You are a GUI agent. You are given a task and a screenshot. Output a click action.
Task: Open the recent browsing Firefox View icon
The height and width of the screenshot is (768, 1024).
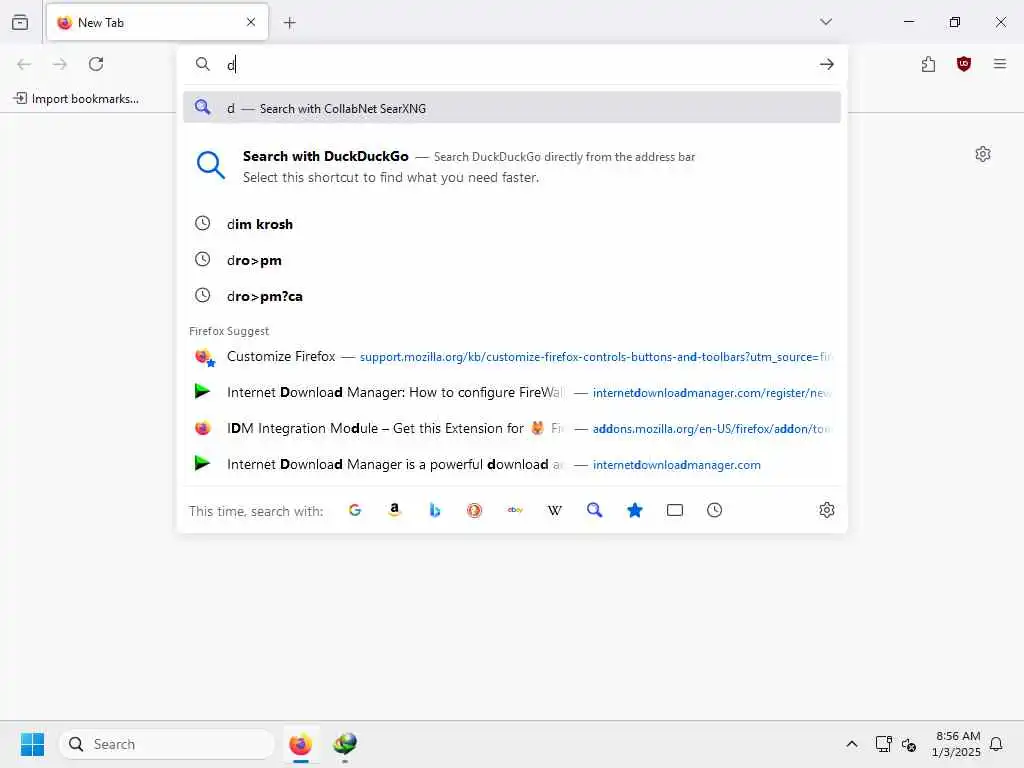[20, 22]
